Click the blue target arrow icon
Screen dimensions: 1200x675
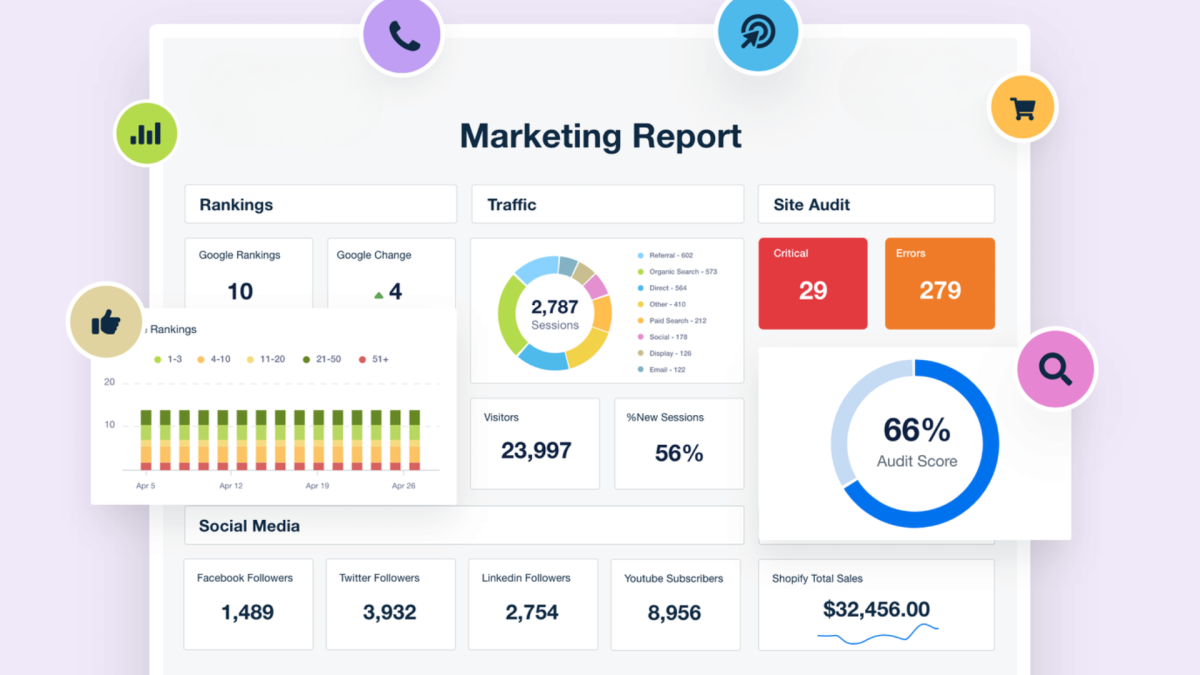coord(758,33)
